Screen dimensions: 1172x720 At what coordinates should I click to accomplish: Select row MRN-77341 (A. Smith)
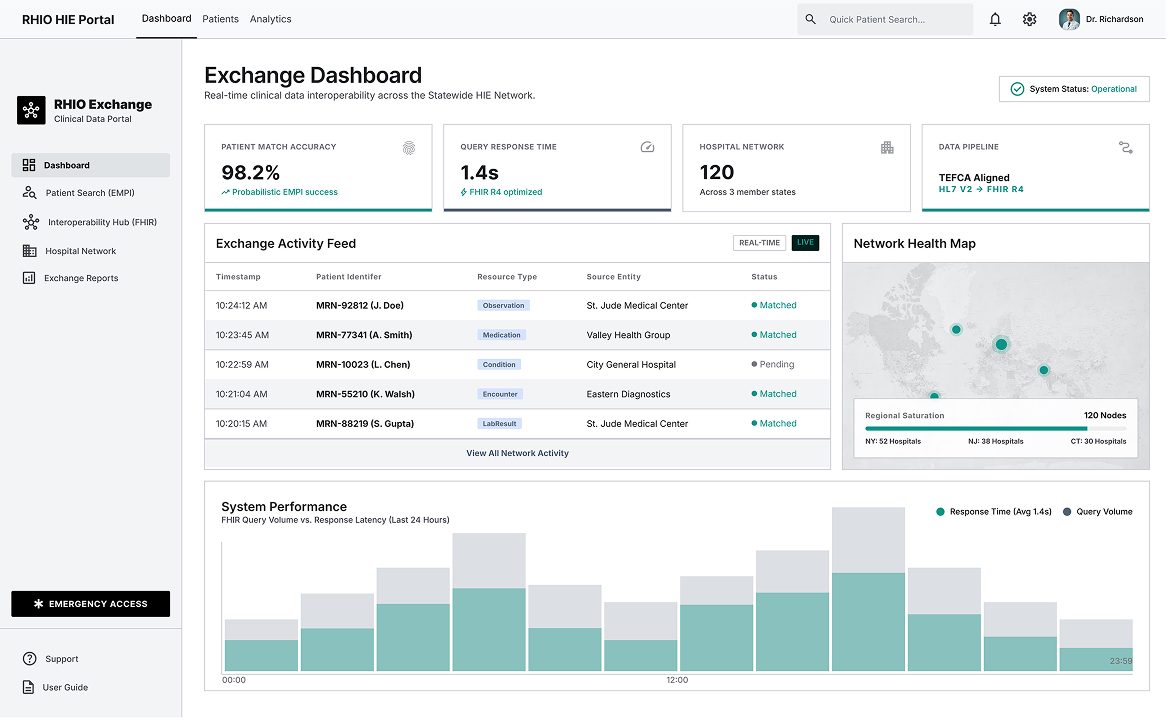point(520,336)
